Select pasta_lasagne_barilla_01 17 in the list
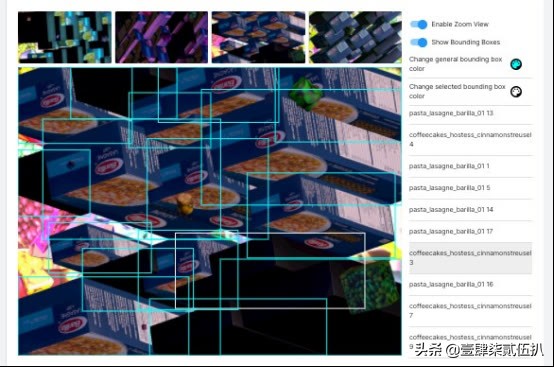The image size is (554, 367). [470, 232]
